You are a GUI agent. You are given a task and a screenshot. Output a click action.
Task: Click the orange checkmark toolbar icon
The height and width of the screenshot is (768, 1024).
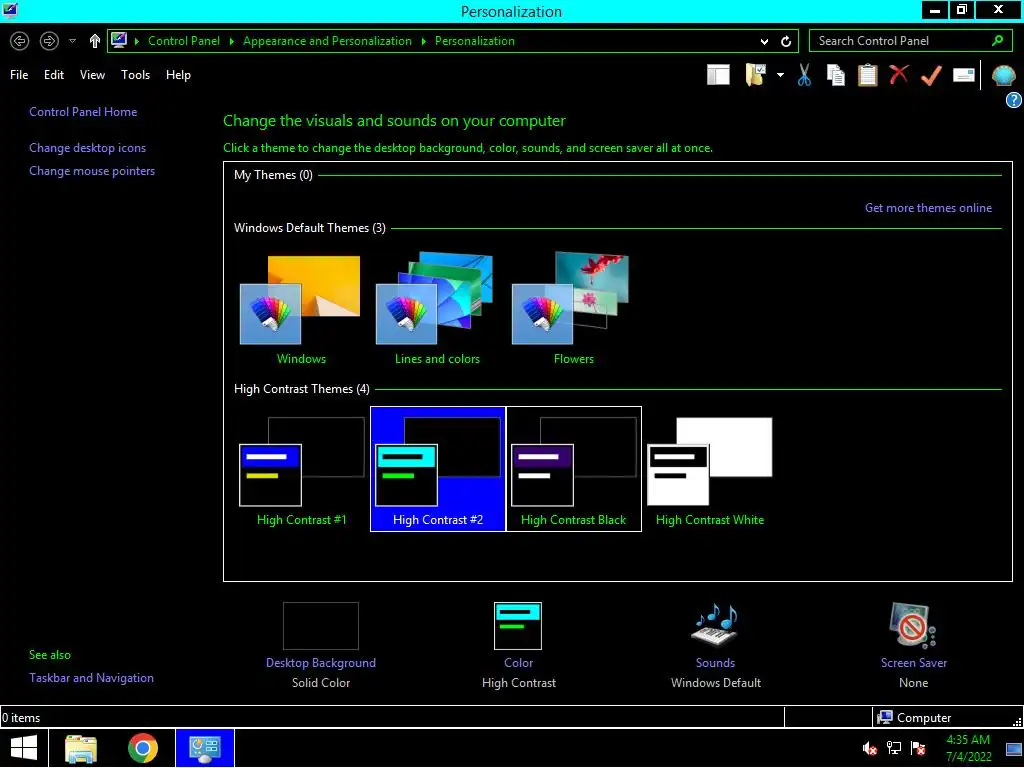(x=931, y=75)
